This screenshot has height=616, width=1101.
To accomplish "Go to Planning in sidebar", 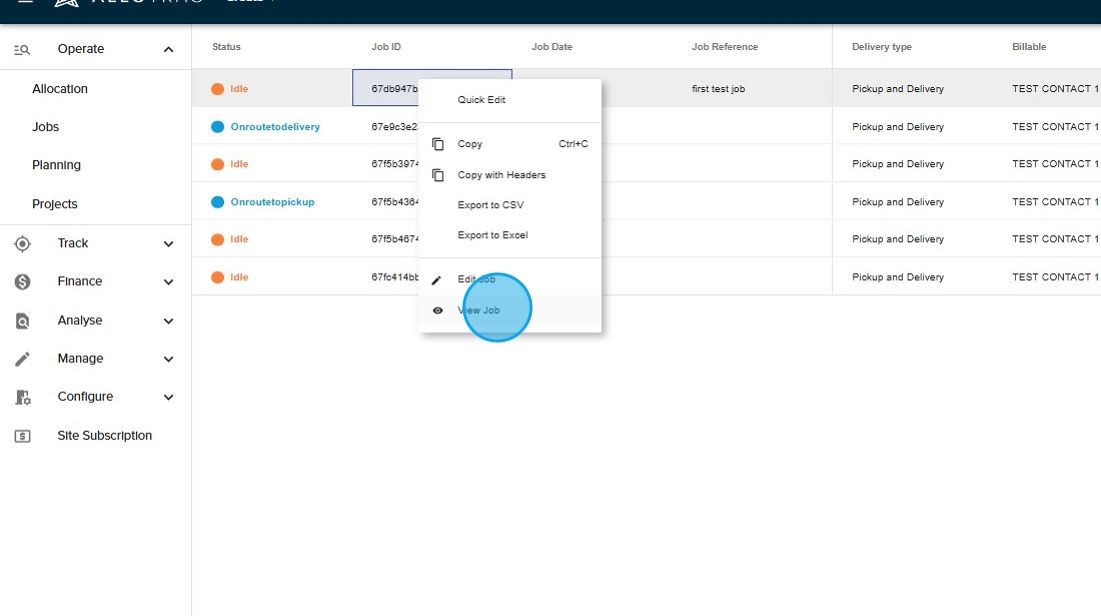I will [x=56, y=165].
